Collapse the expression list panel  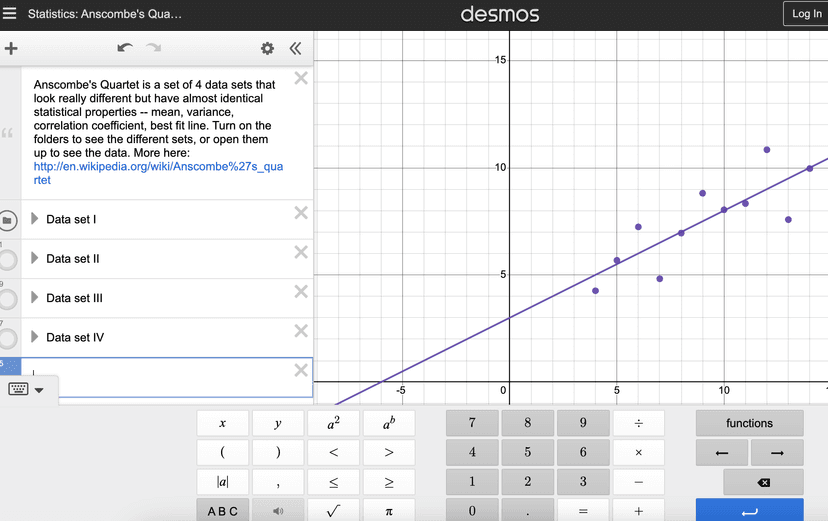[x=295, y=49]
